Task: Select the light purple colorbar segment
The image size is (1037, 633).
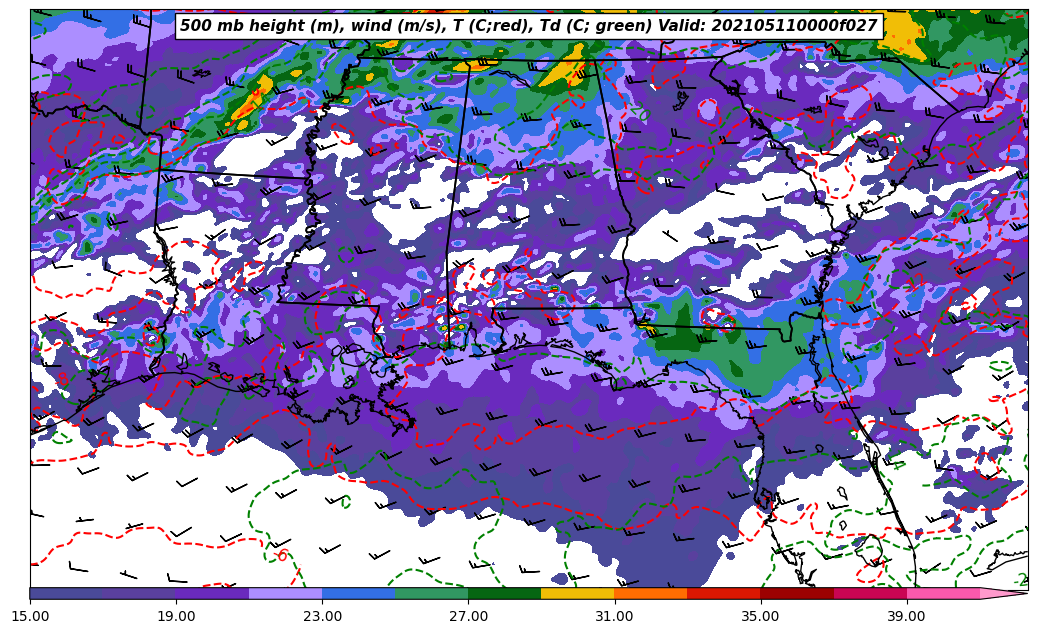Action: point(285,593)
